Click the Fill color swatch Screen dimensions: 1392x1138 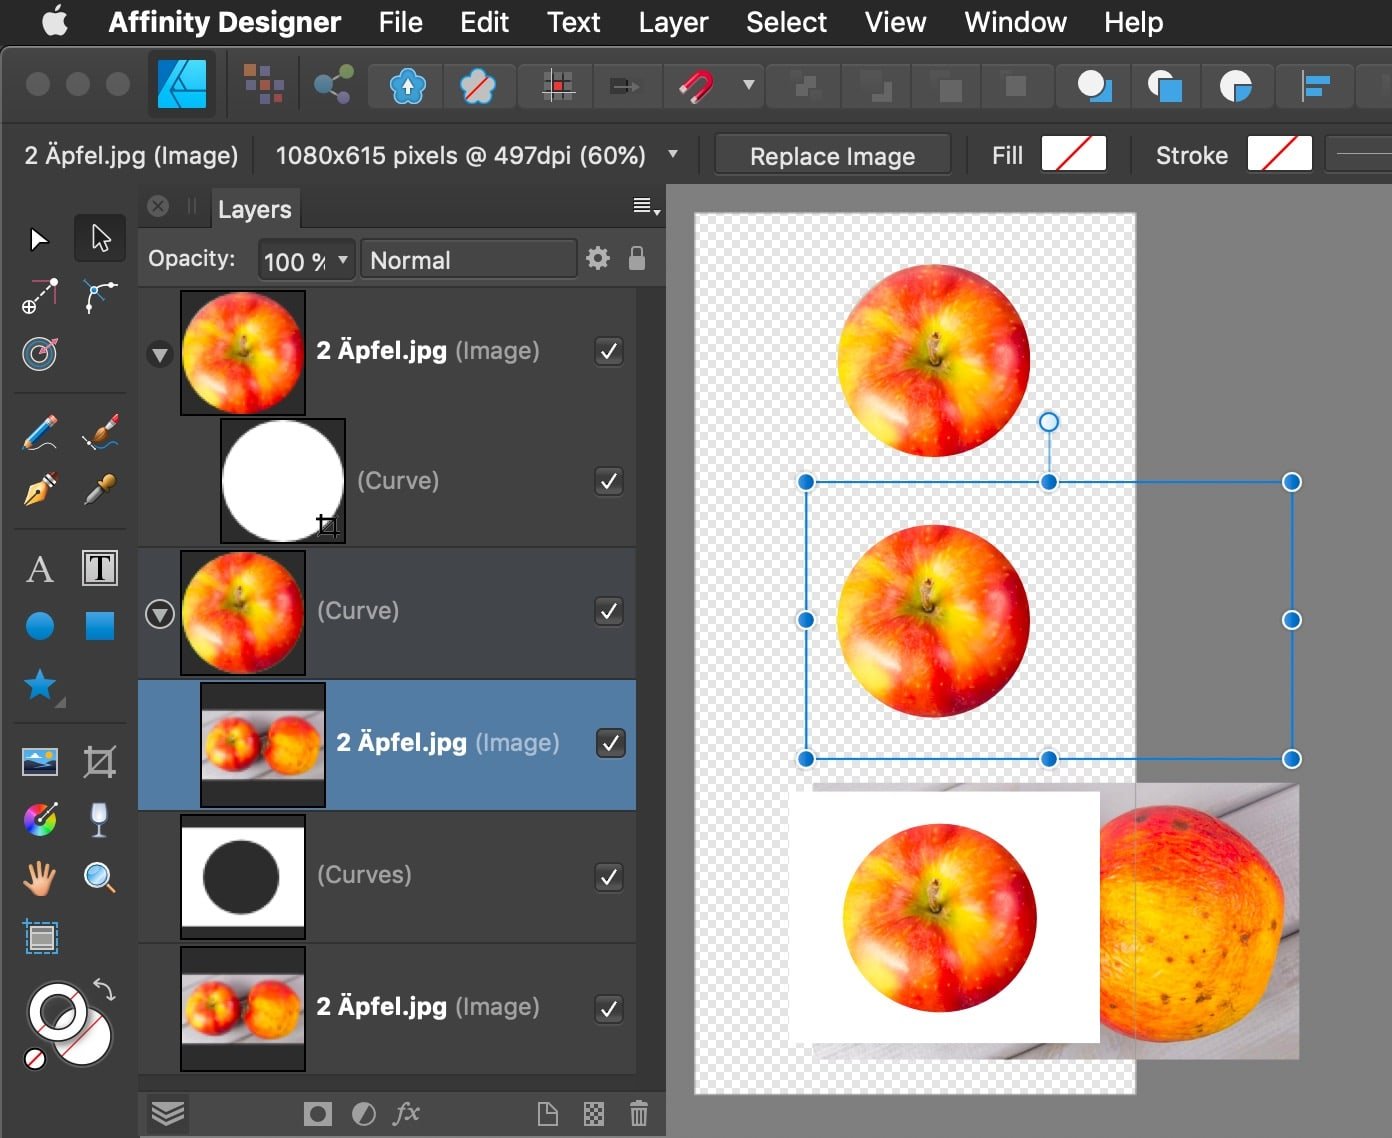click(x=1073, y=155)
